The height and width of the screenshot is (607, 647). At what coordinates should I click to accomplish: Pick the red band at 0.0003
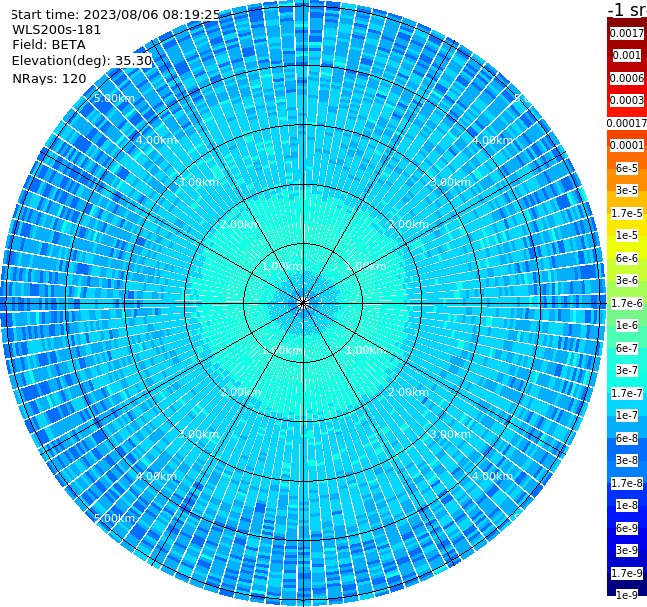627,100
